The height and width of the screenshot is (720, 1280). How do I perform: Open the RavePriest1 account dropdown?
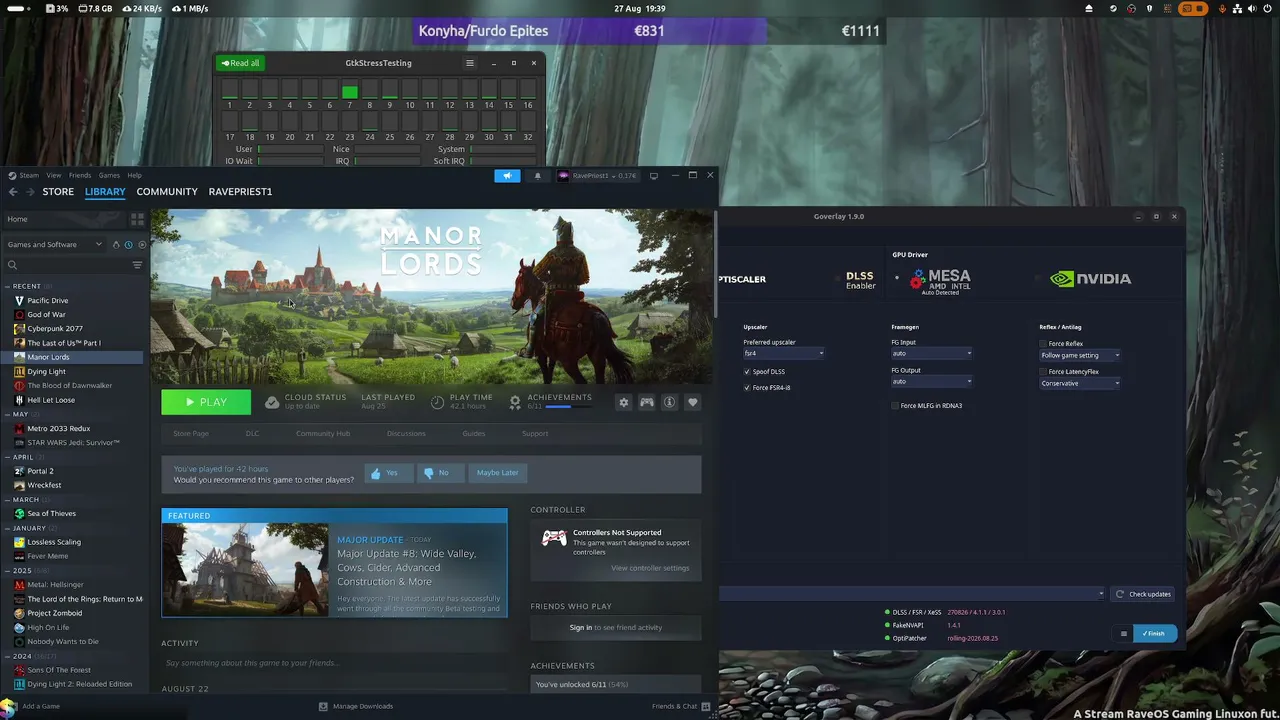pos(597,176)
